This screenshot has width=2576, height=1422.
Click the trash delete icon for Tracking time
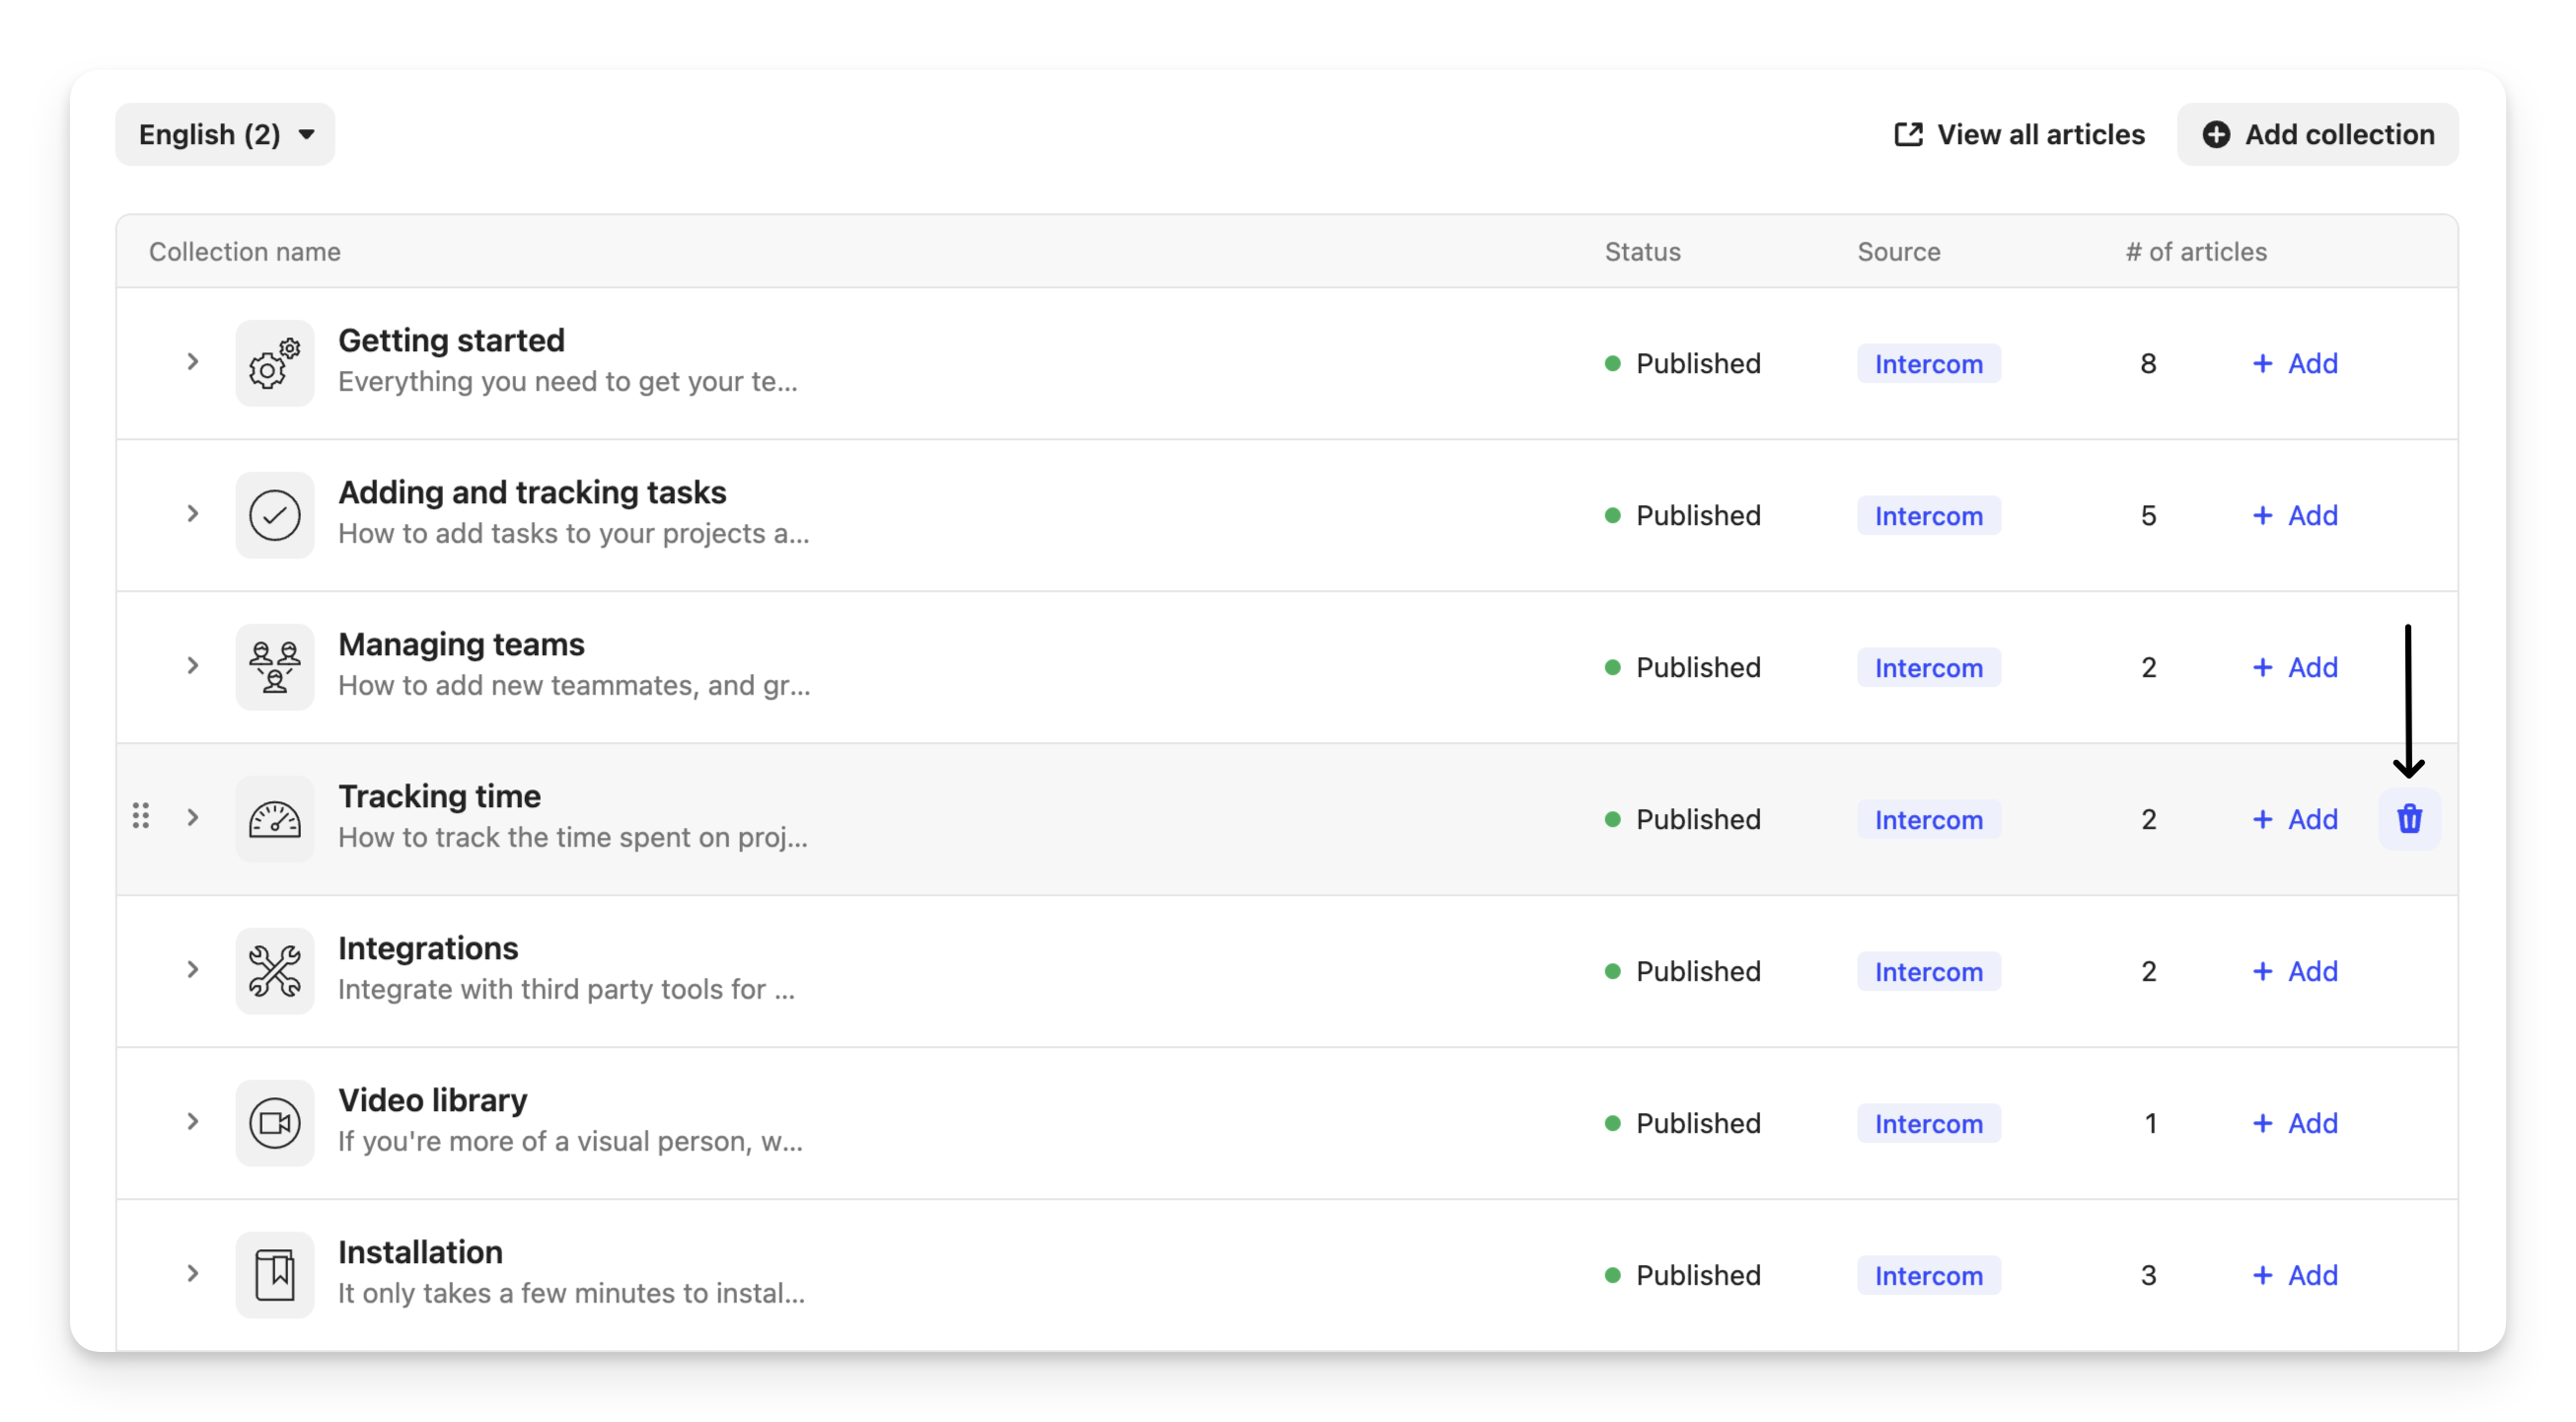click(x=2409, y=819)
